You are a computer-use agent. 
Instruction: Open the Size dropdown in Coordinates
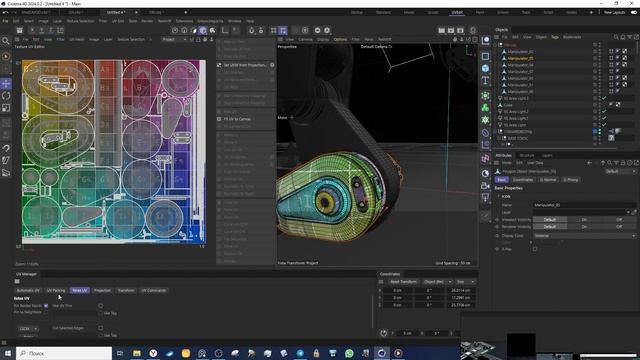click(465, 282)
